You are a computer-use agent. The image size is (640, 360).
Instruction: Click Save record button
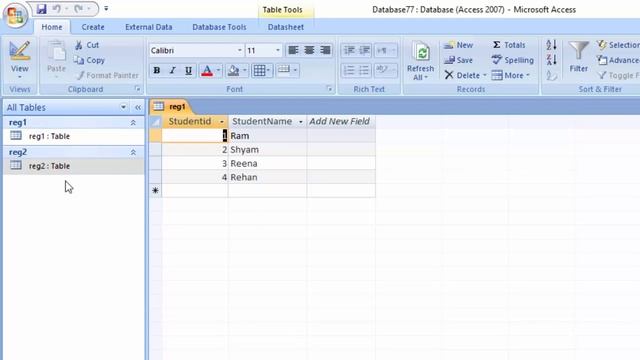pos(458,60)
